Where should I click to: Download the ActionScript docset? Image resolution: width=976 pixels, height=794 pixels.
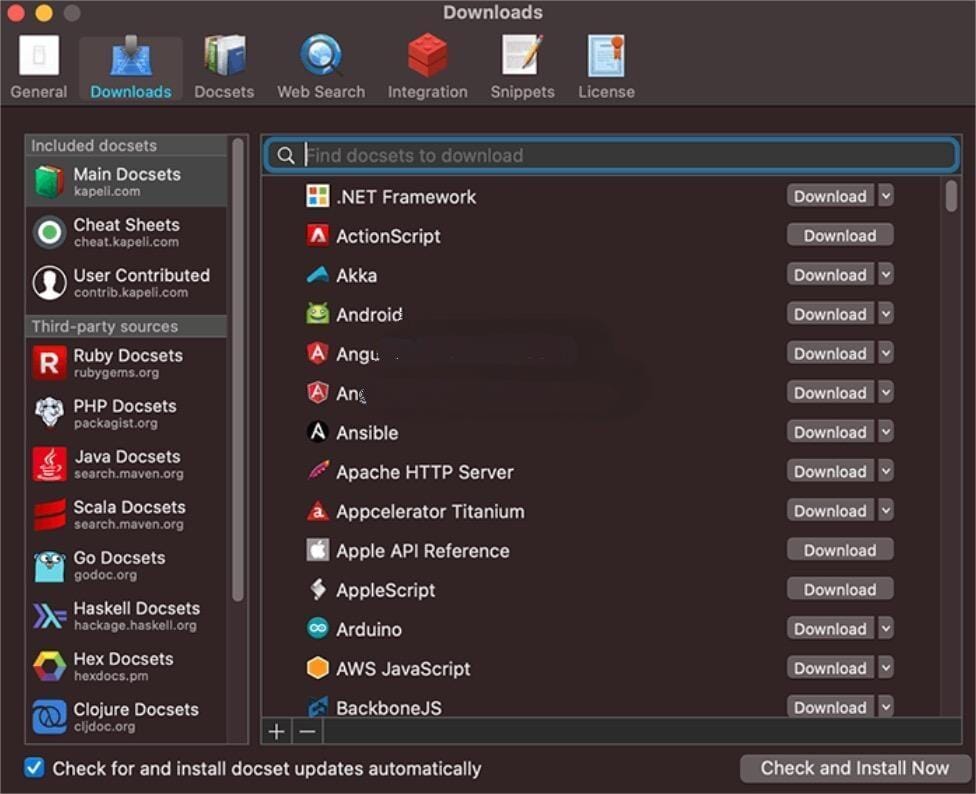tap(840, 235)
